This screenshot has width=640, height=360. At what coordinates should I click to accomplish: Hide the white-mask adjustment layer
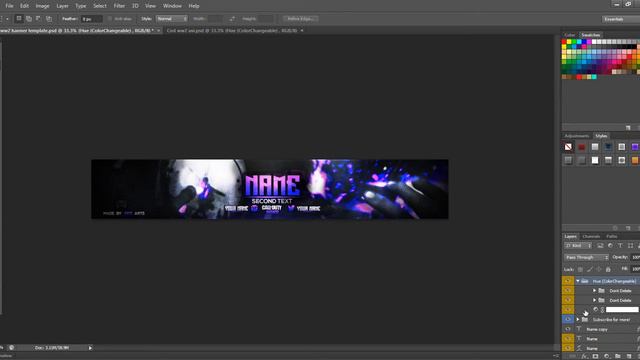(568, 310)
